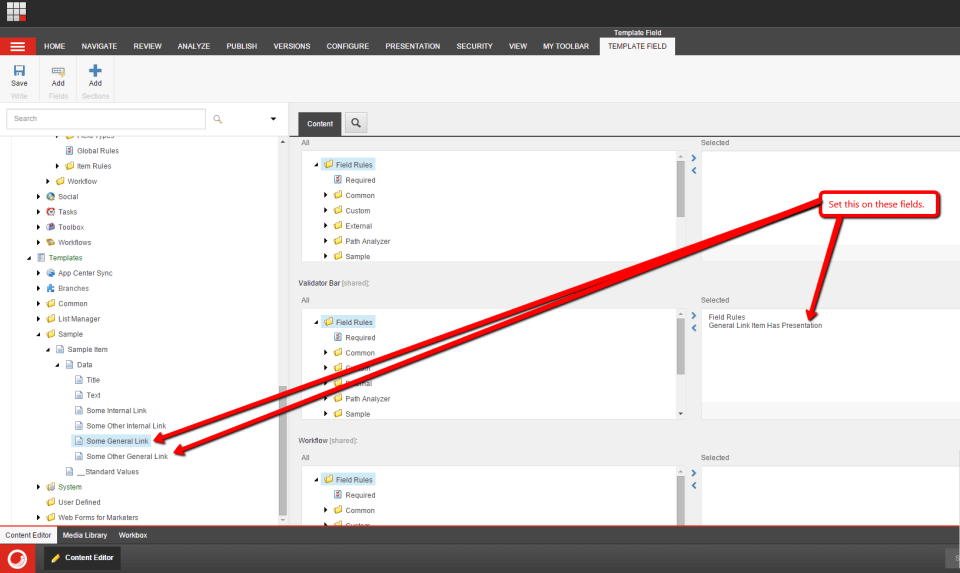
Task: Click the Tasks node icon
Action: click(51, 212)
